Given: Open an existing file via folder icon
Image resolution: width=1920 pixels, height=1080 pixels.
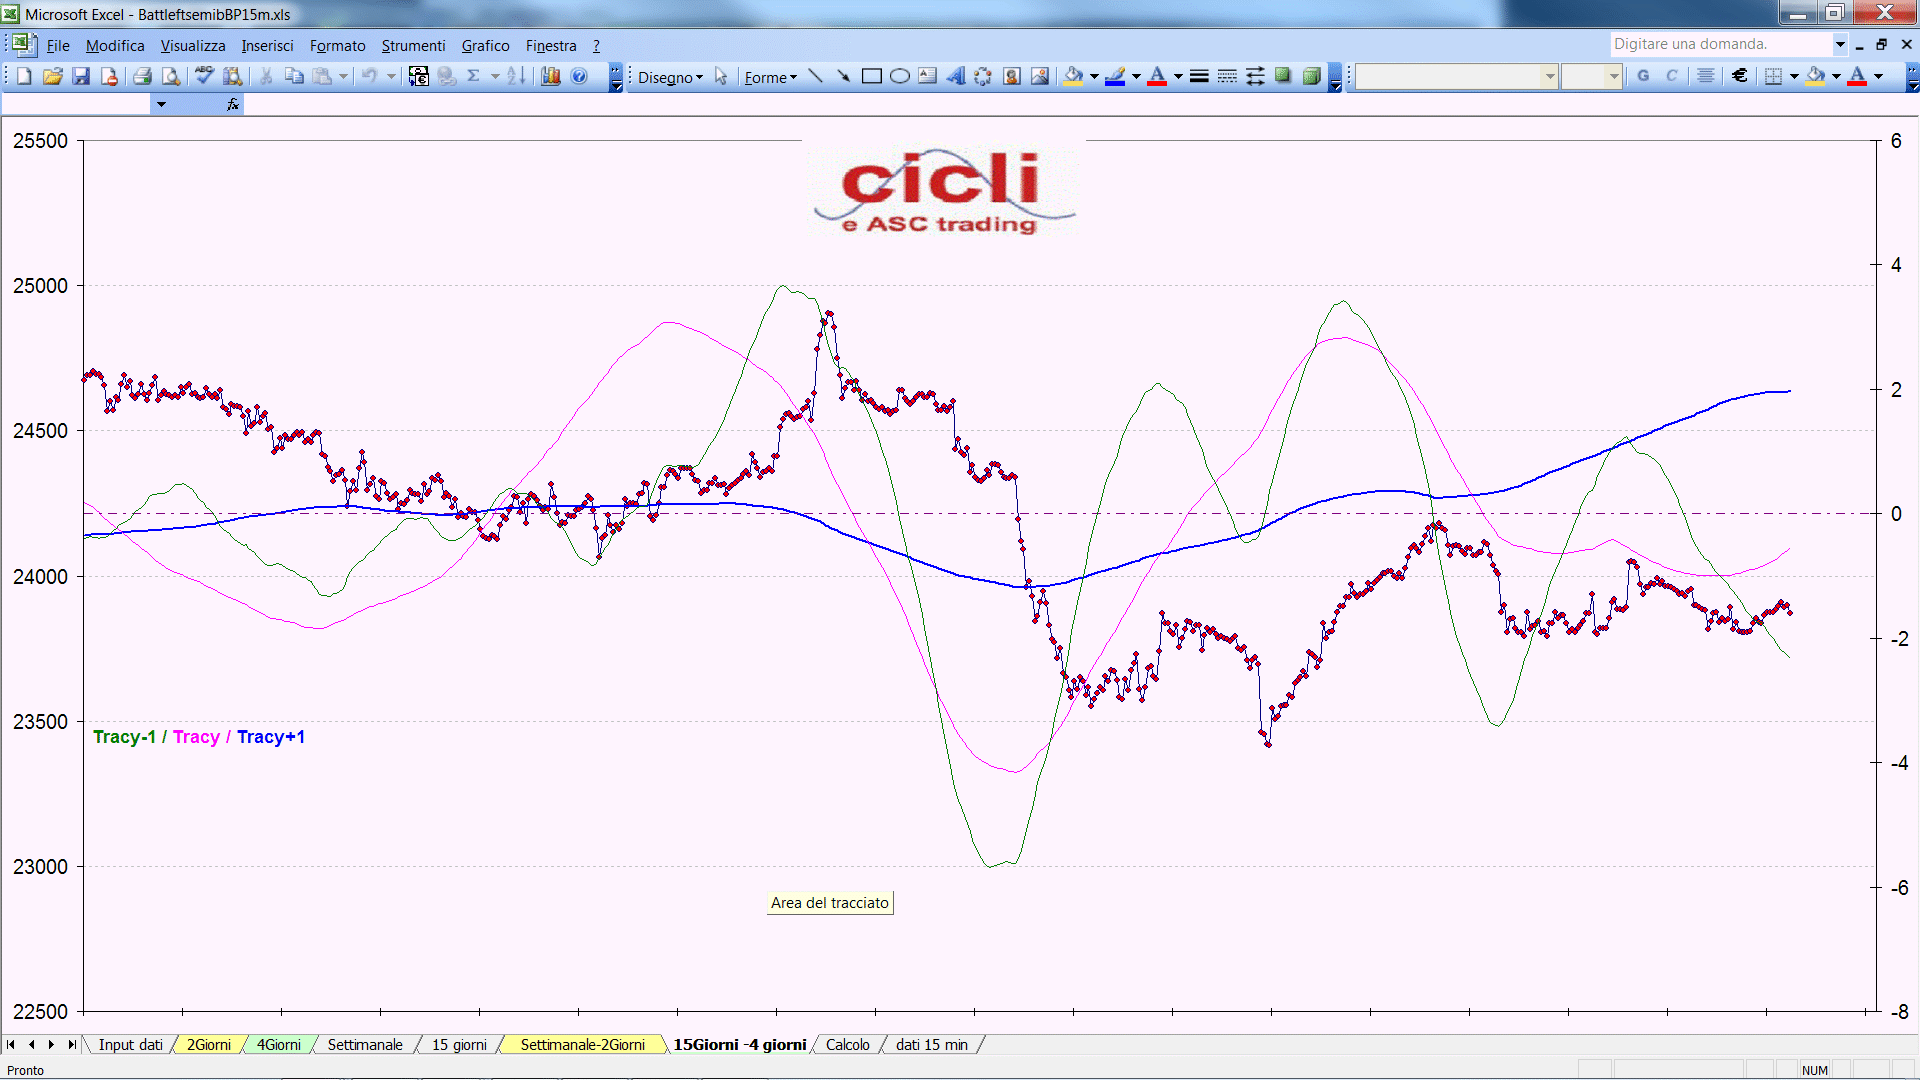Looking at the screenshot, I should point(53,76).
